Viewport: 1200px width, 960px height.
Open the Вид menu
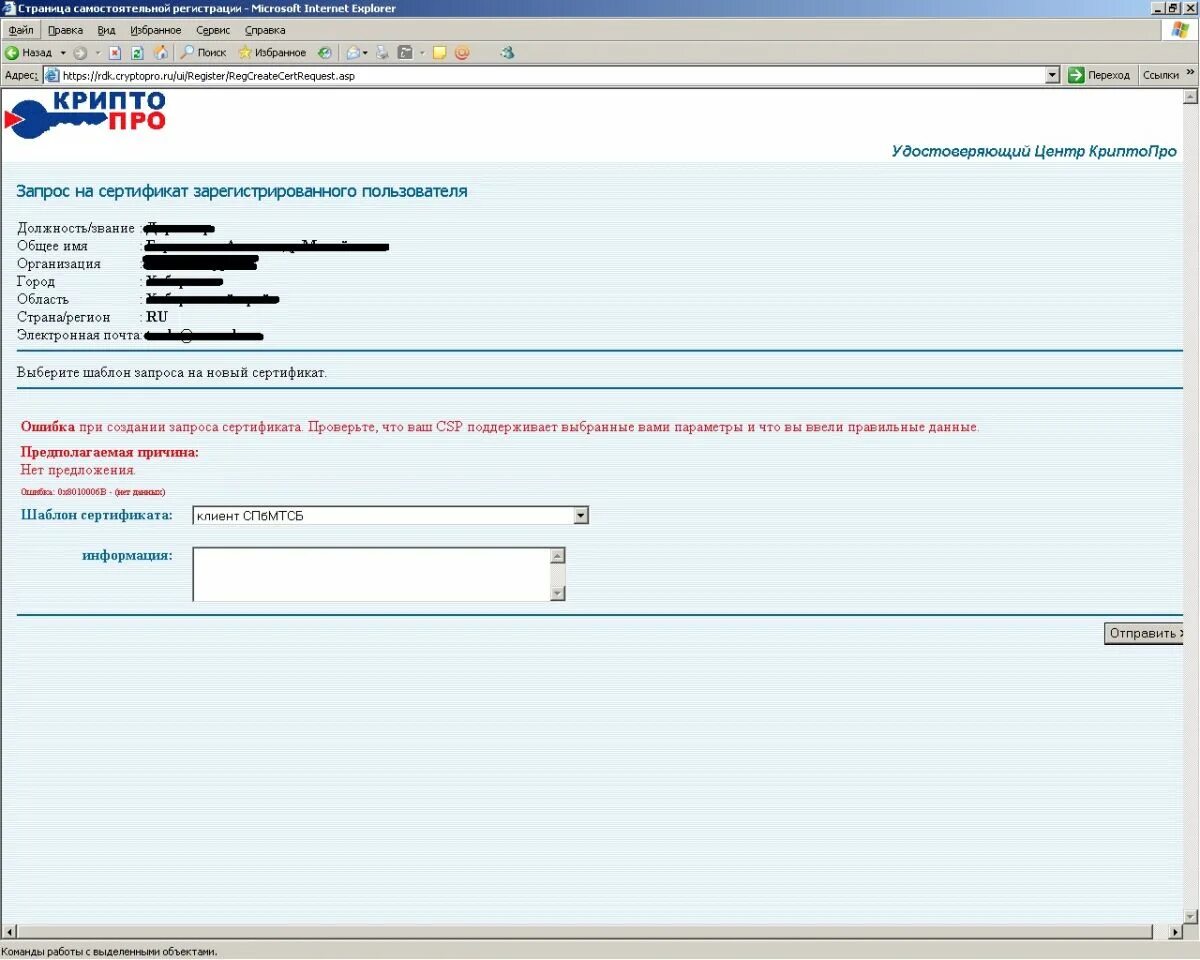106,30
